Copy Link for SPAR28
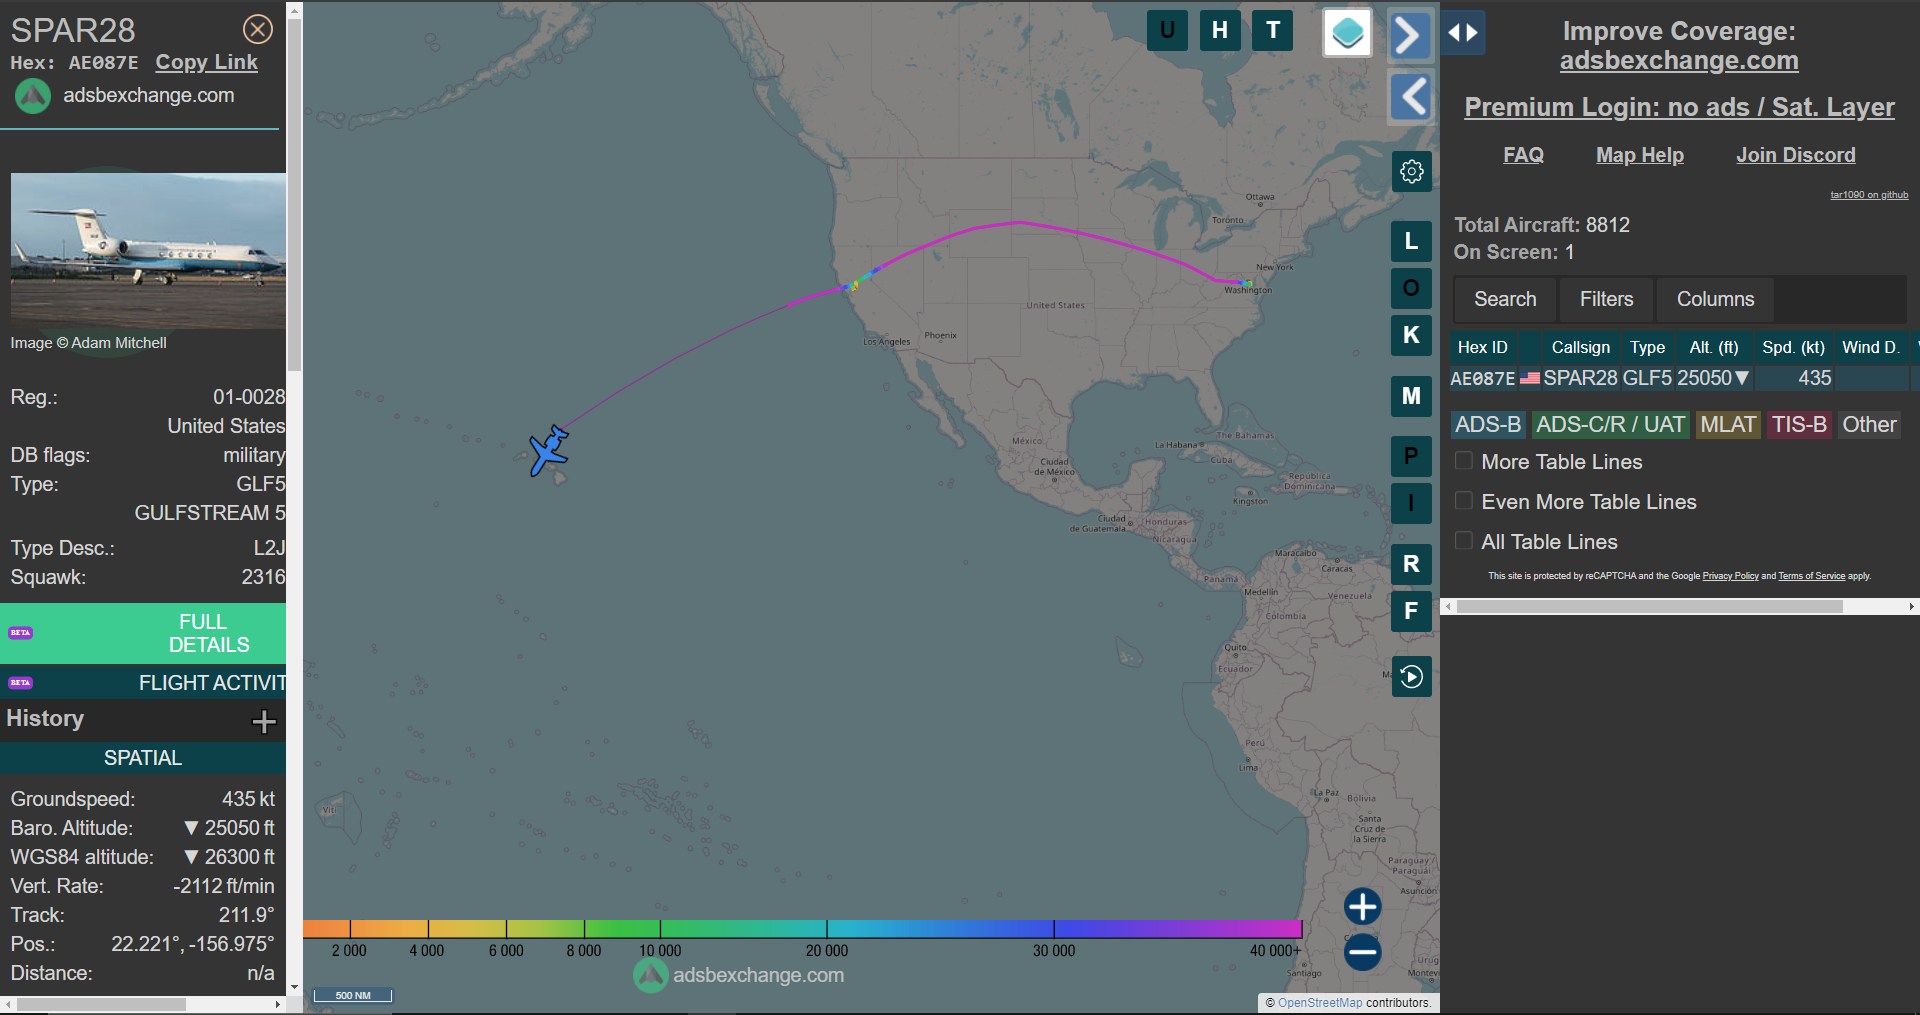This screenshot has height=1015, width=1920. tap(206, 62)
